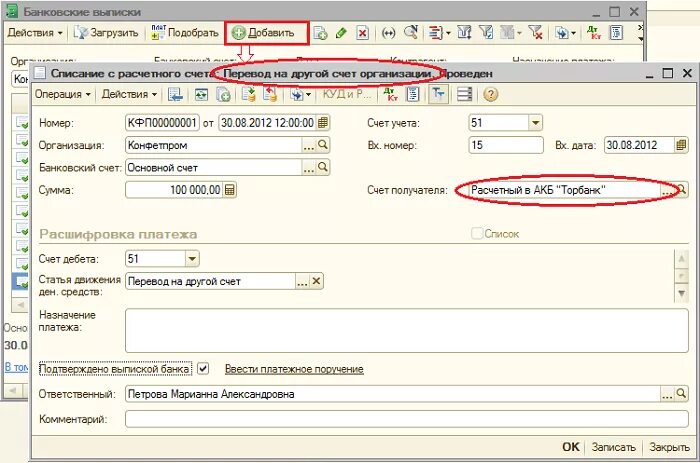This screenshot has width=700, height=463.
Task: Expand the Счет учета dropdown
Action: pyautogui.click(x=535, y=122)
